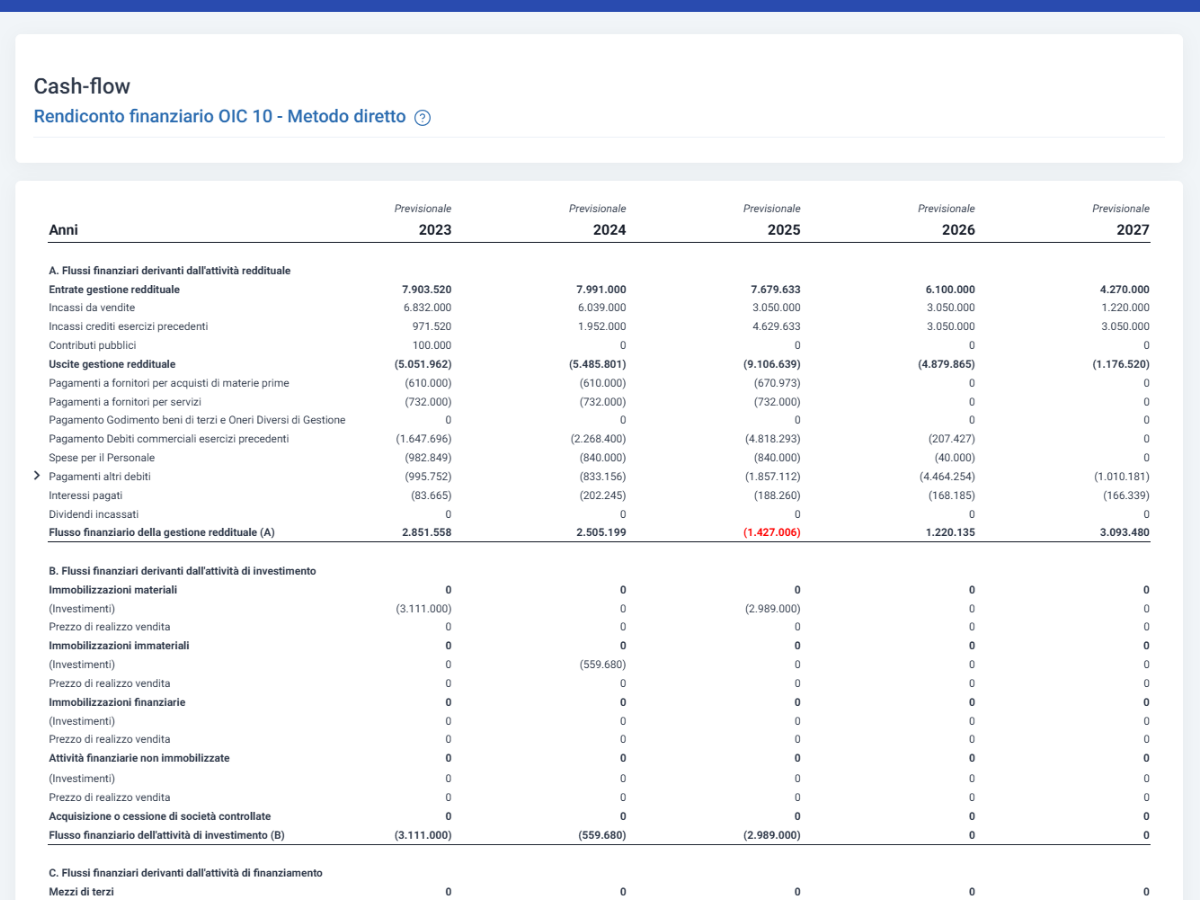Click the value (5.051.962)

423,364
